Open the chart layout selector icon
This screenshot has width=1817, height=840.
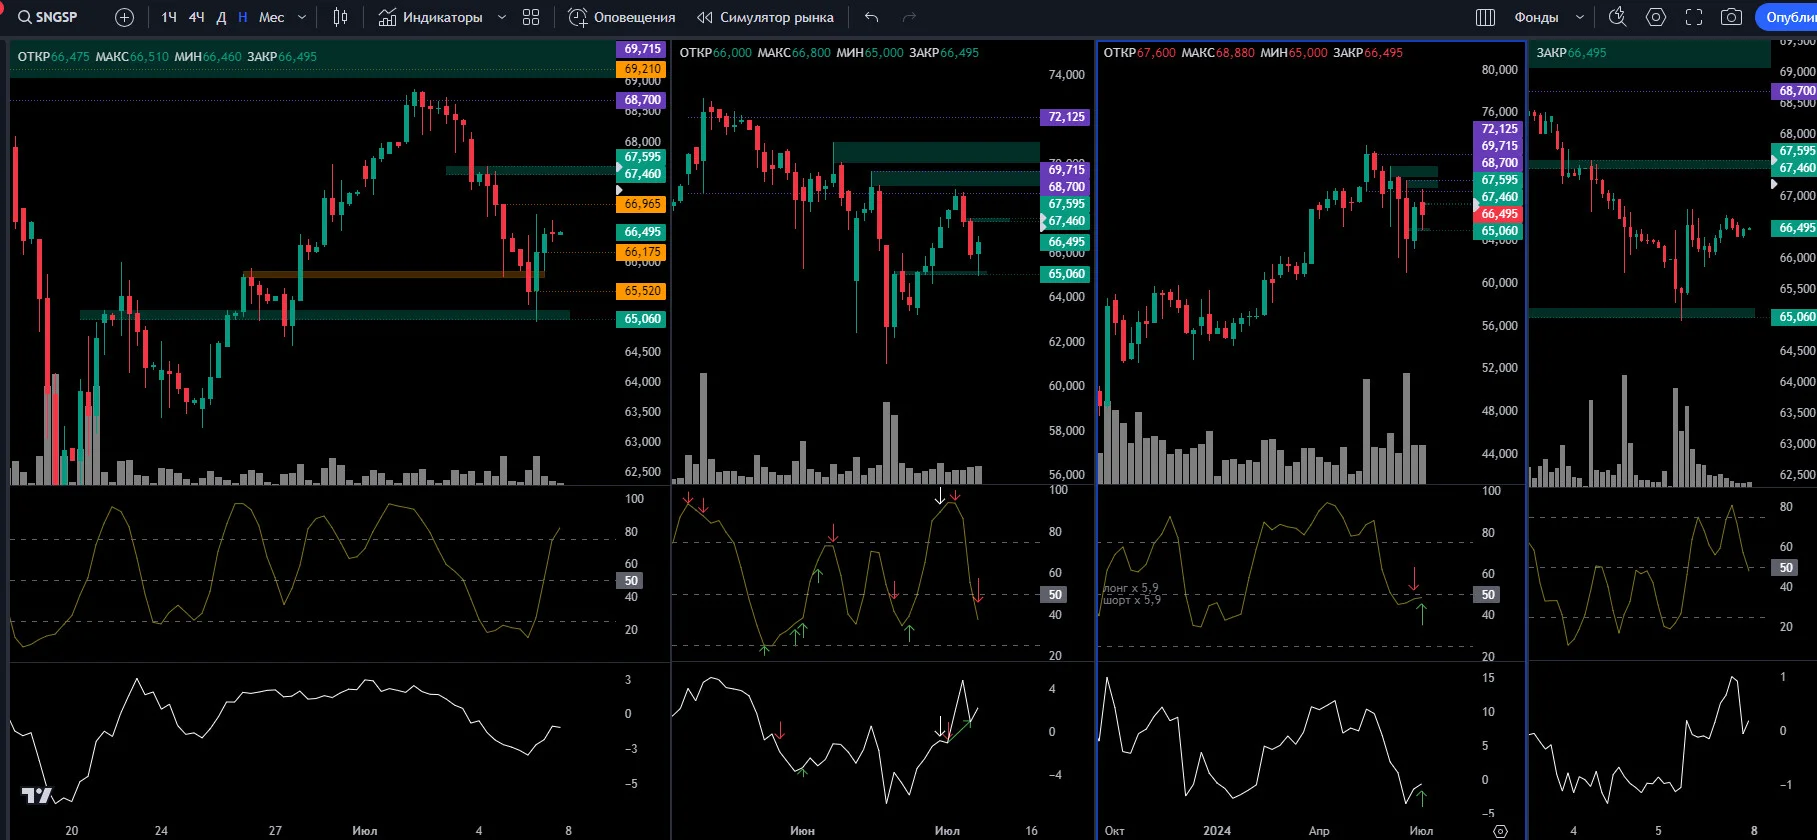[x=1486, y=17]
